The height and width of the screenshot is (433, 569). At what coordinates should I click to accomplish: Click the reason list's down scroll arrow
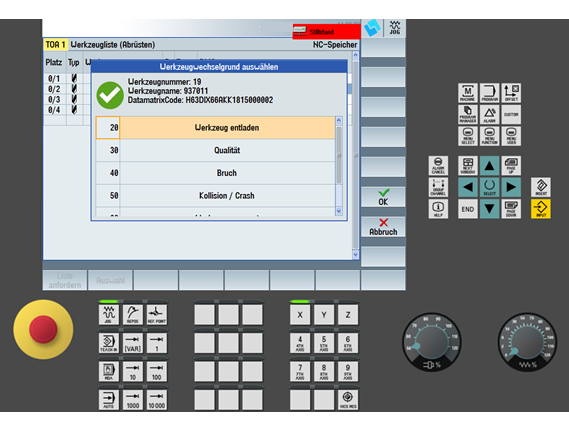click(339, 211)
